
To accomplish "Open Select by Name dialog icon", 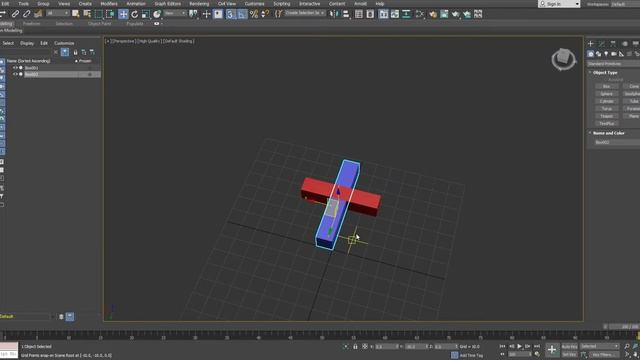I will click(87, 14).
